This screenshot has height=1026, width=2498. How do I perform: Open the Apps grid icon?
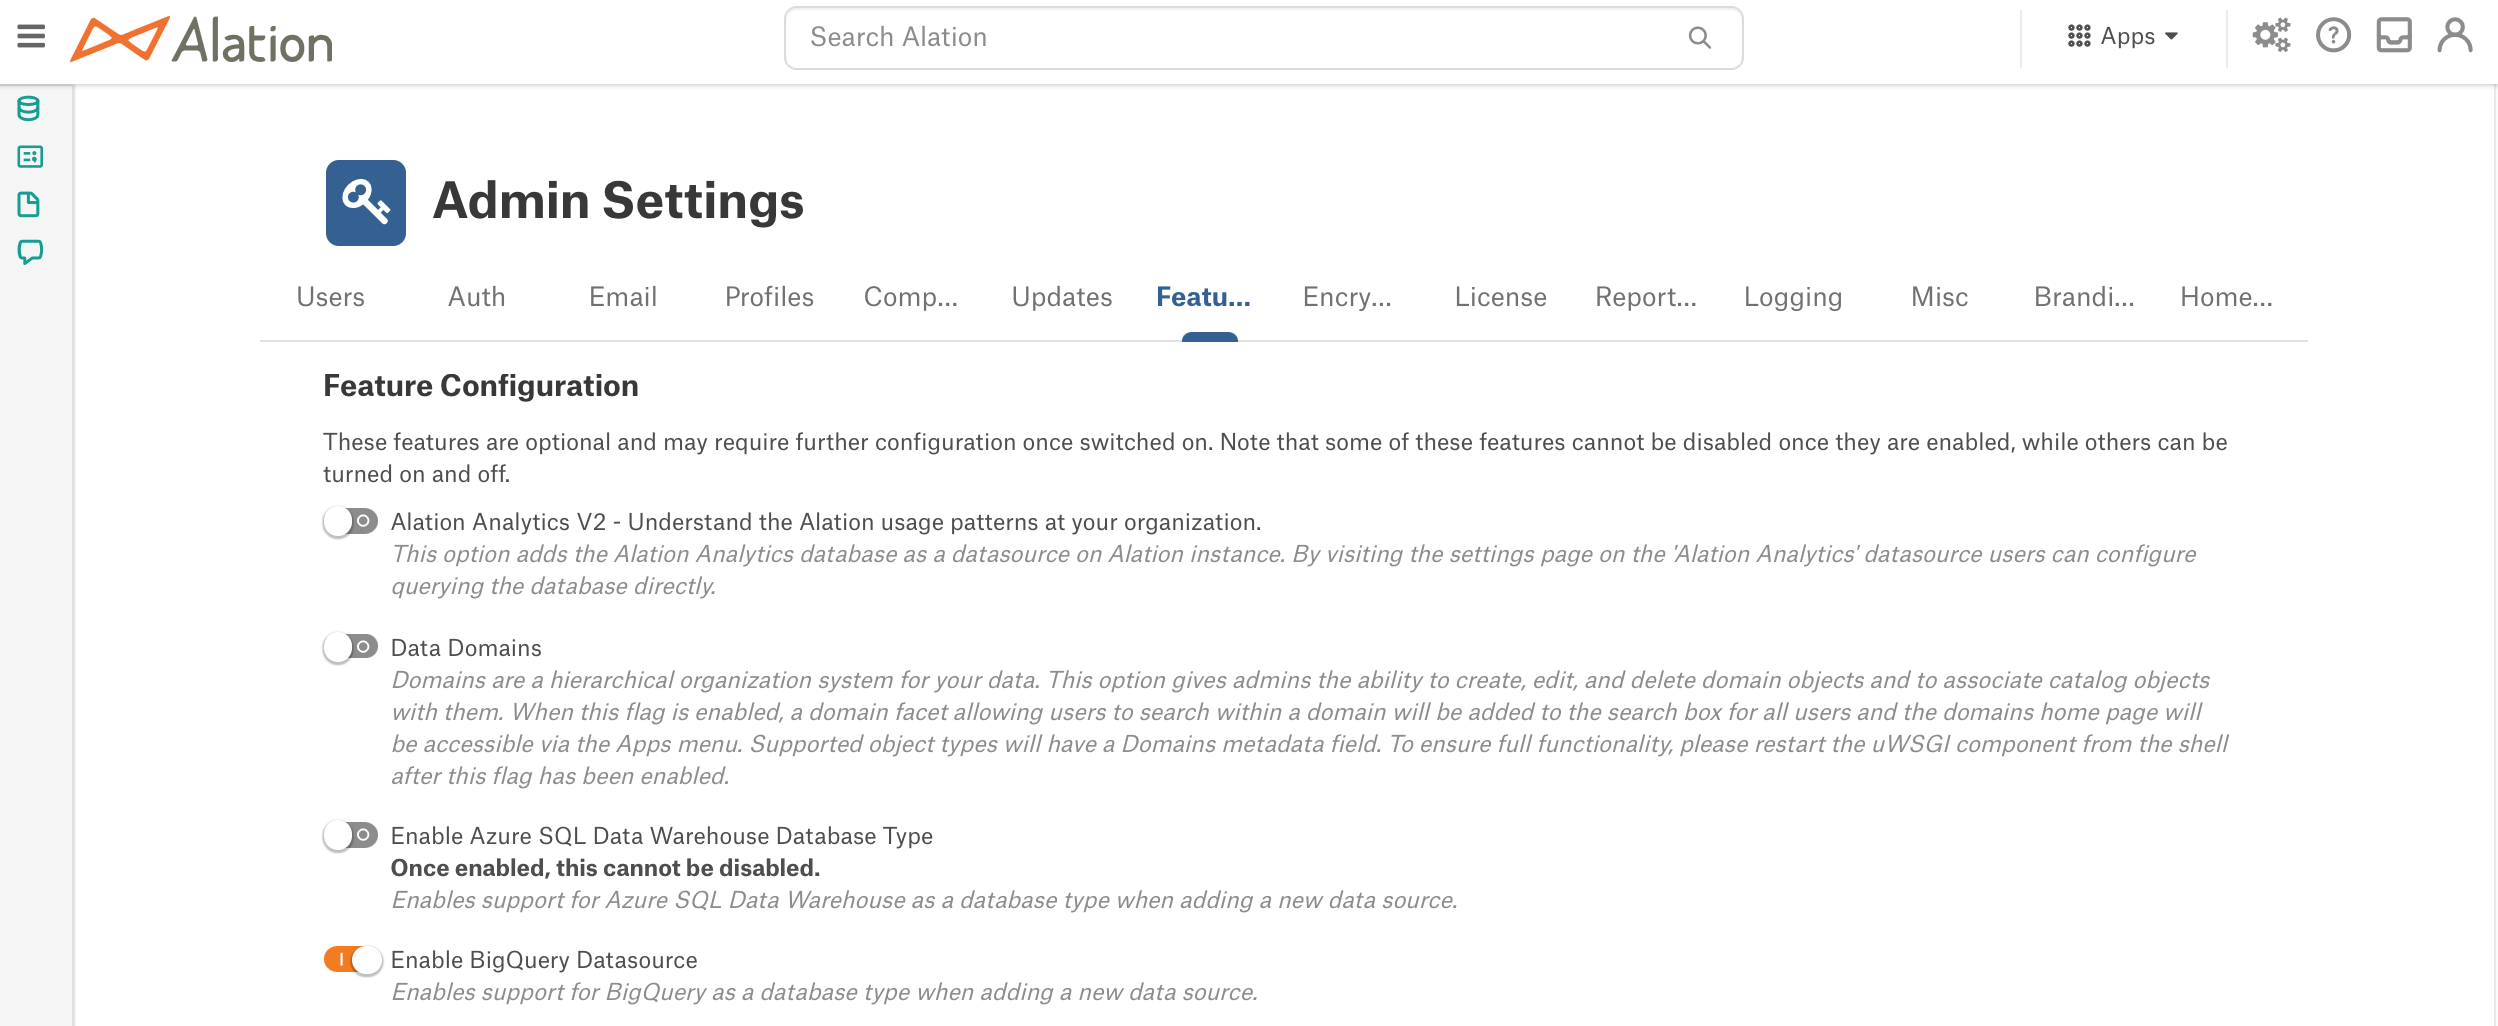coord(2079,37)
